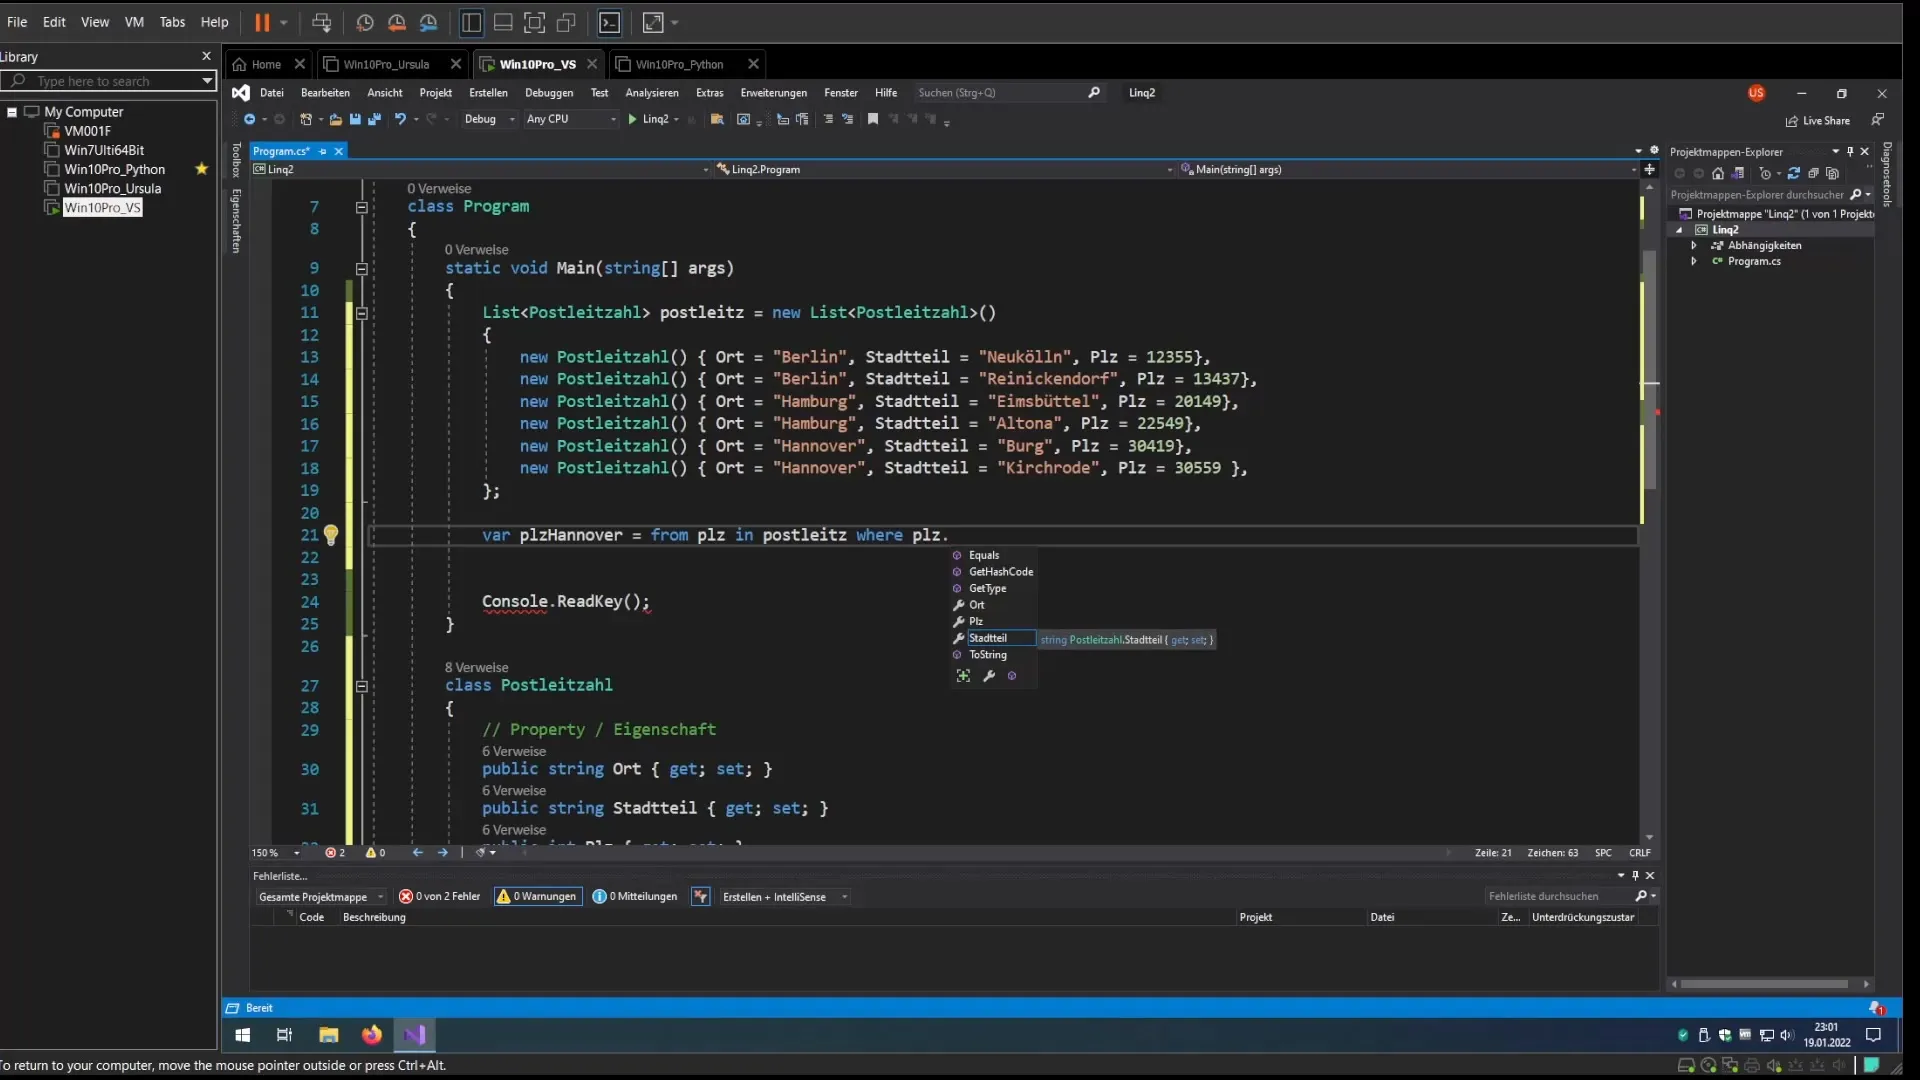Click the Library 'Type here to search' field
The height and width of the screenshot is (1080, 1920).
109,81
